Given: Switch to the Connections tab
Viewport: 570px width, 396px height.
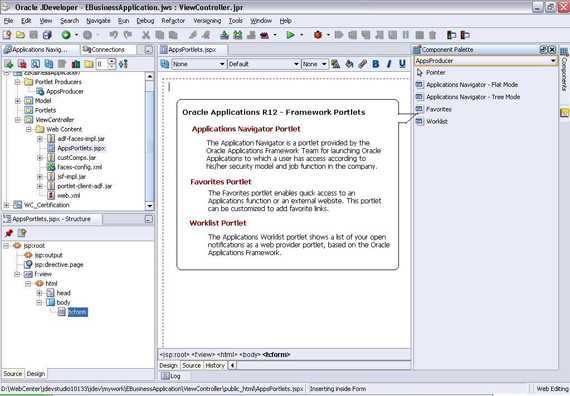Looking at the screenshot, I should pyautogui.click(x=108, y=49).
